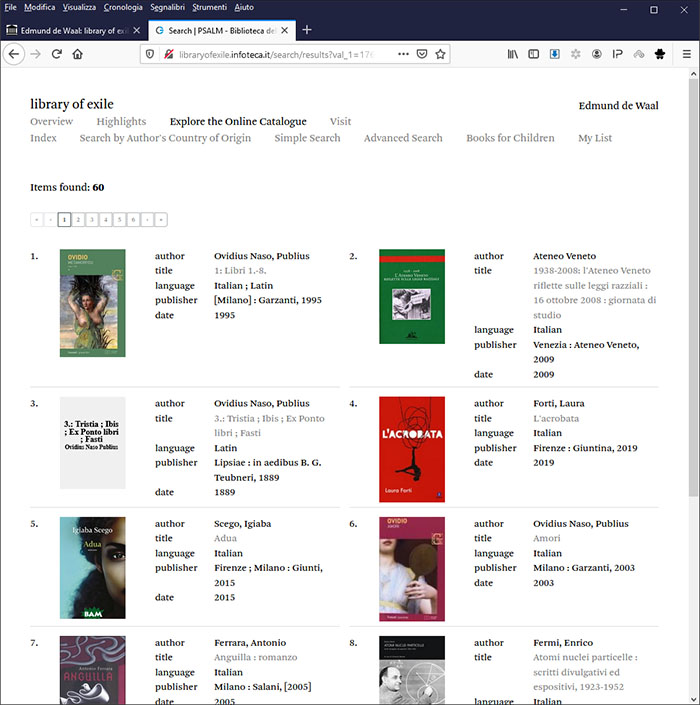Go to the browser home page
The image size is (700, 705).
pyautogui.click(x=77, y=54)
